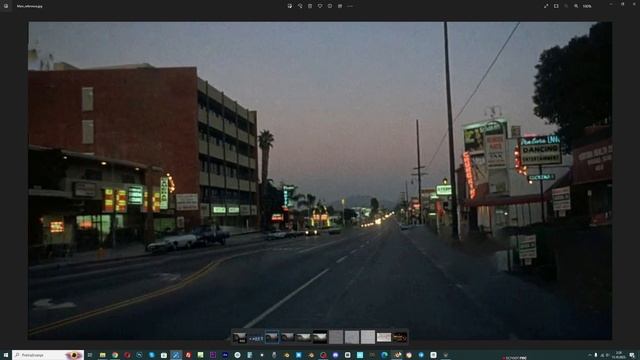Open the white sketch-like thumbnail in filmstrip
The width and height of the screenshot is (640, 360).
[384, 337]
